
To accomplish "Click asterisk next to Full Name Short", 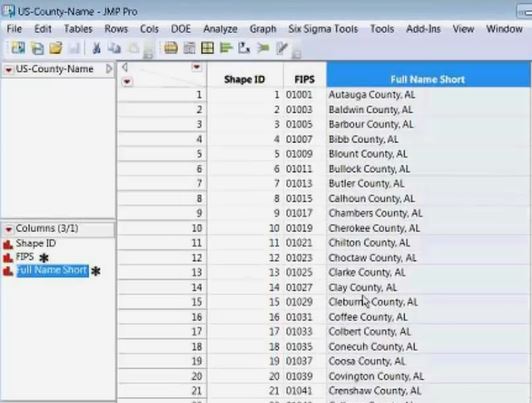I will [96, 271].
